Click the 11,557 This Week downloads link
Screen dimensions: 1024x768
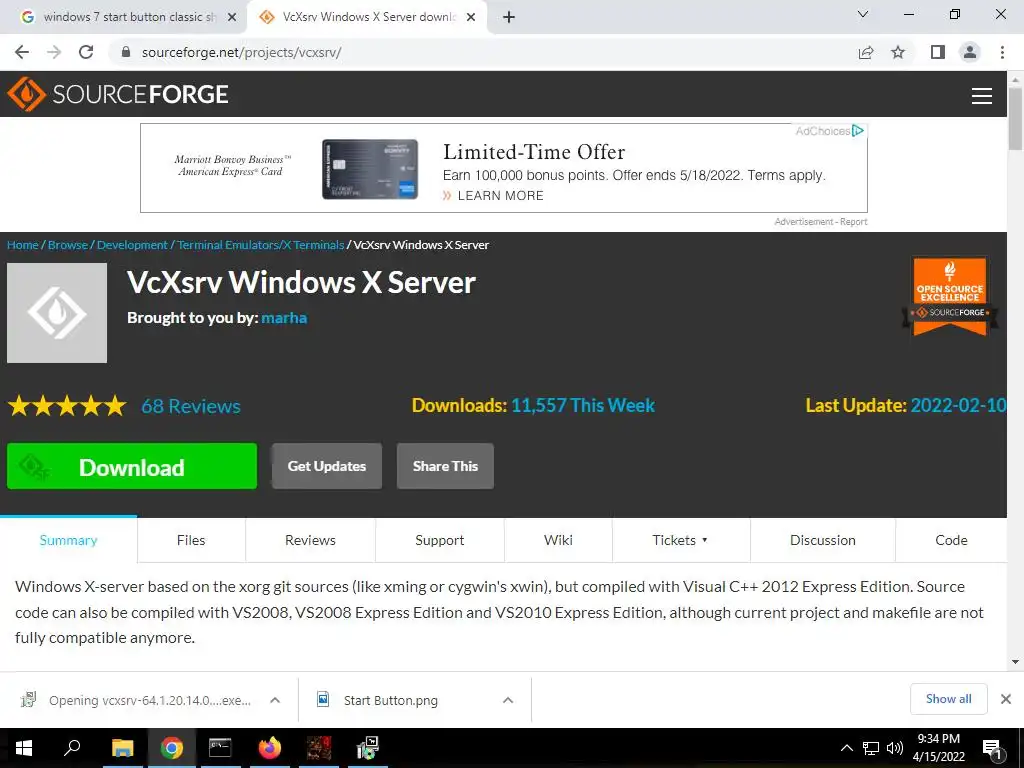coord(583,406)
